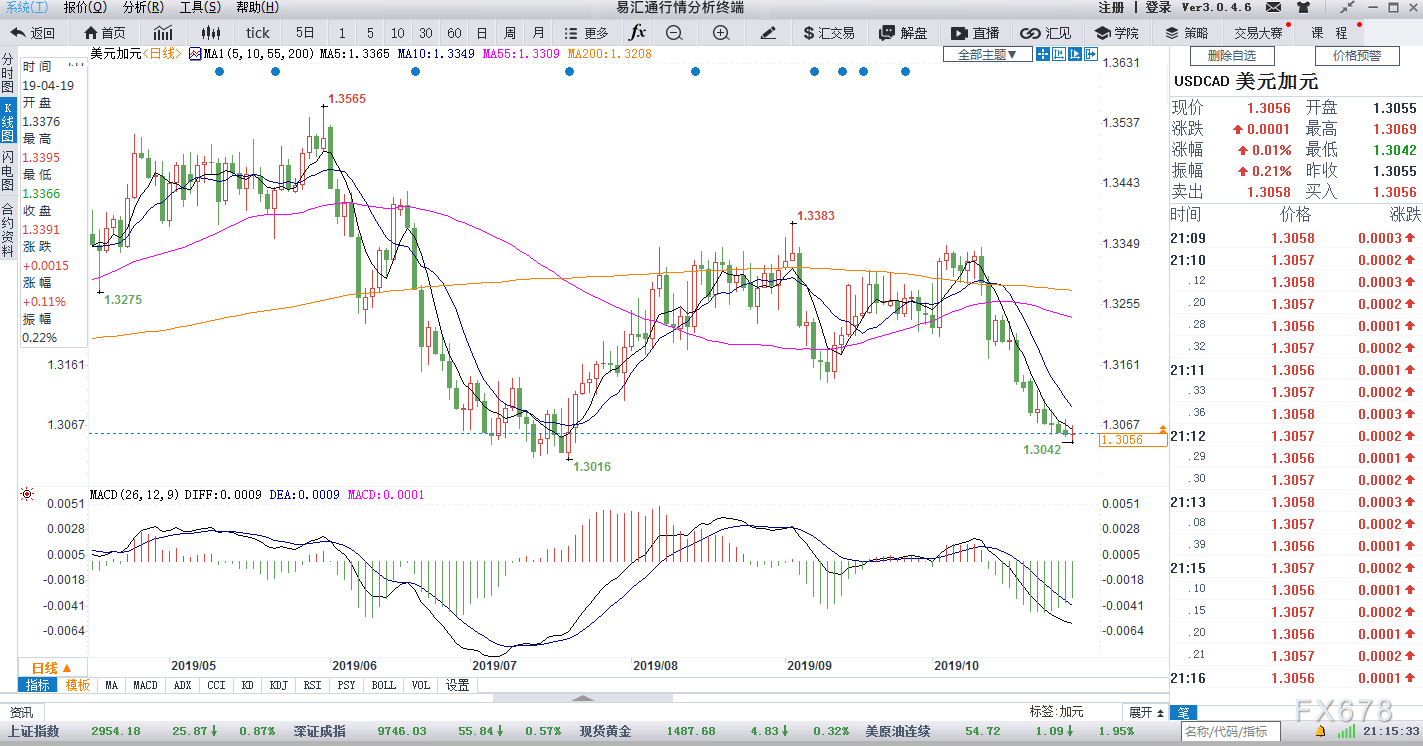Select the 5日 period
Image resolution: width=1423 pixels, height=746 pixels.
pos(306,33)
